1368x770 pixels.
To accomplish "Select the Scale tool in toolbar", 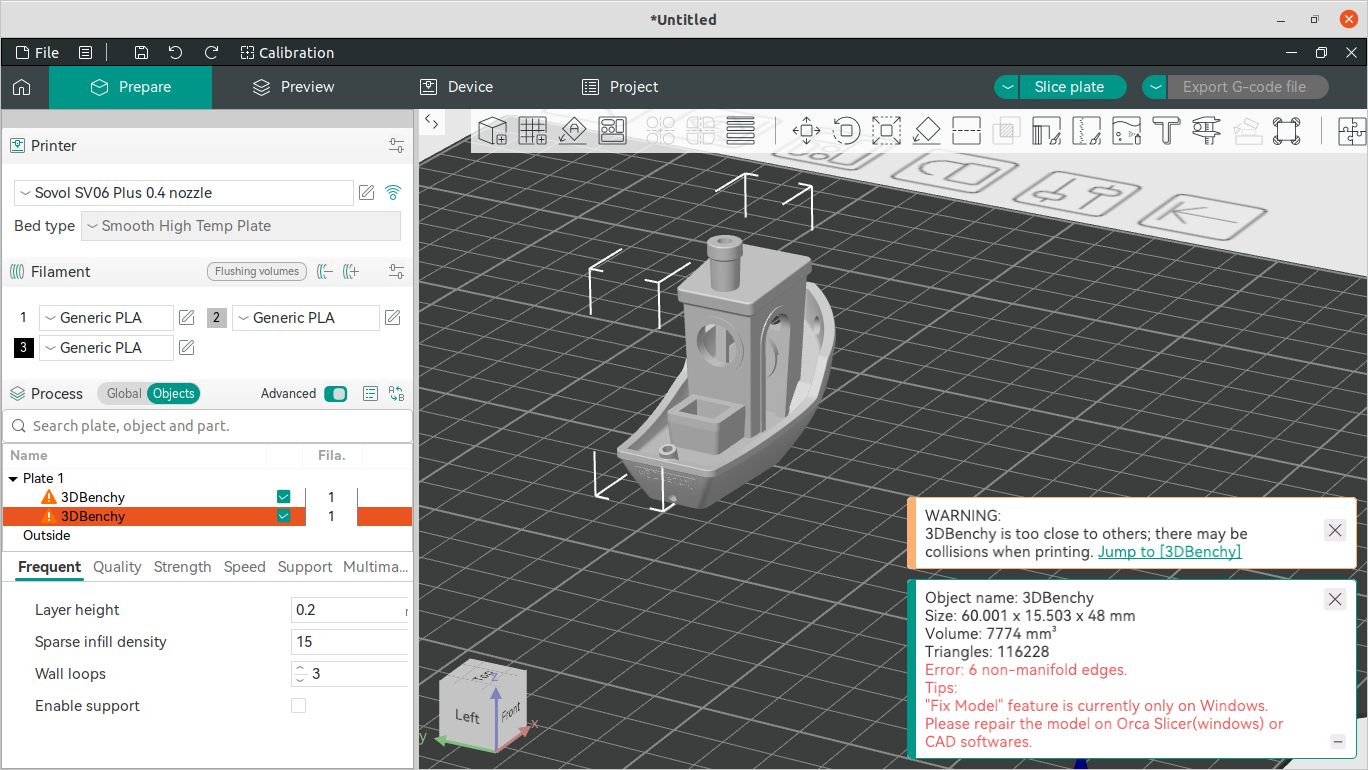I will pyautogui.click(x=886, y=130).
